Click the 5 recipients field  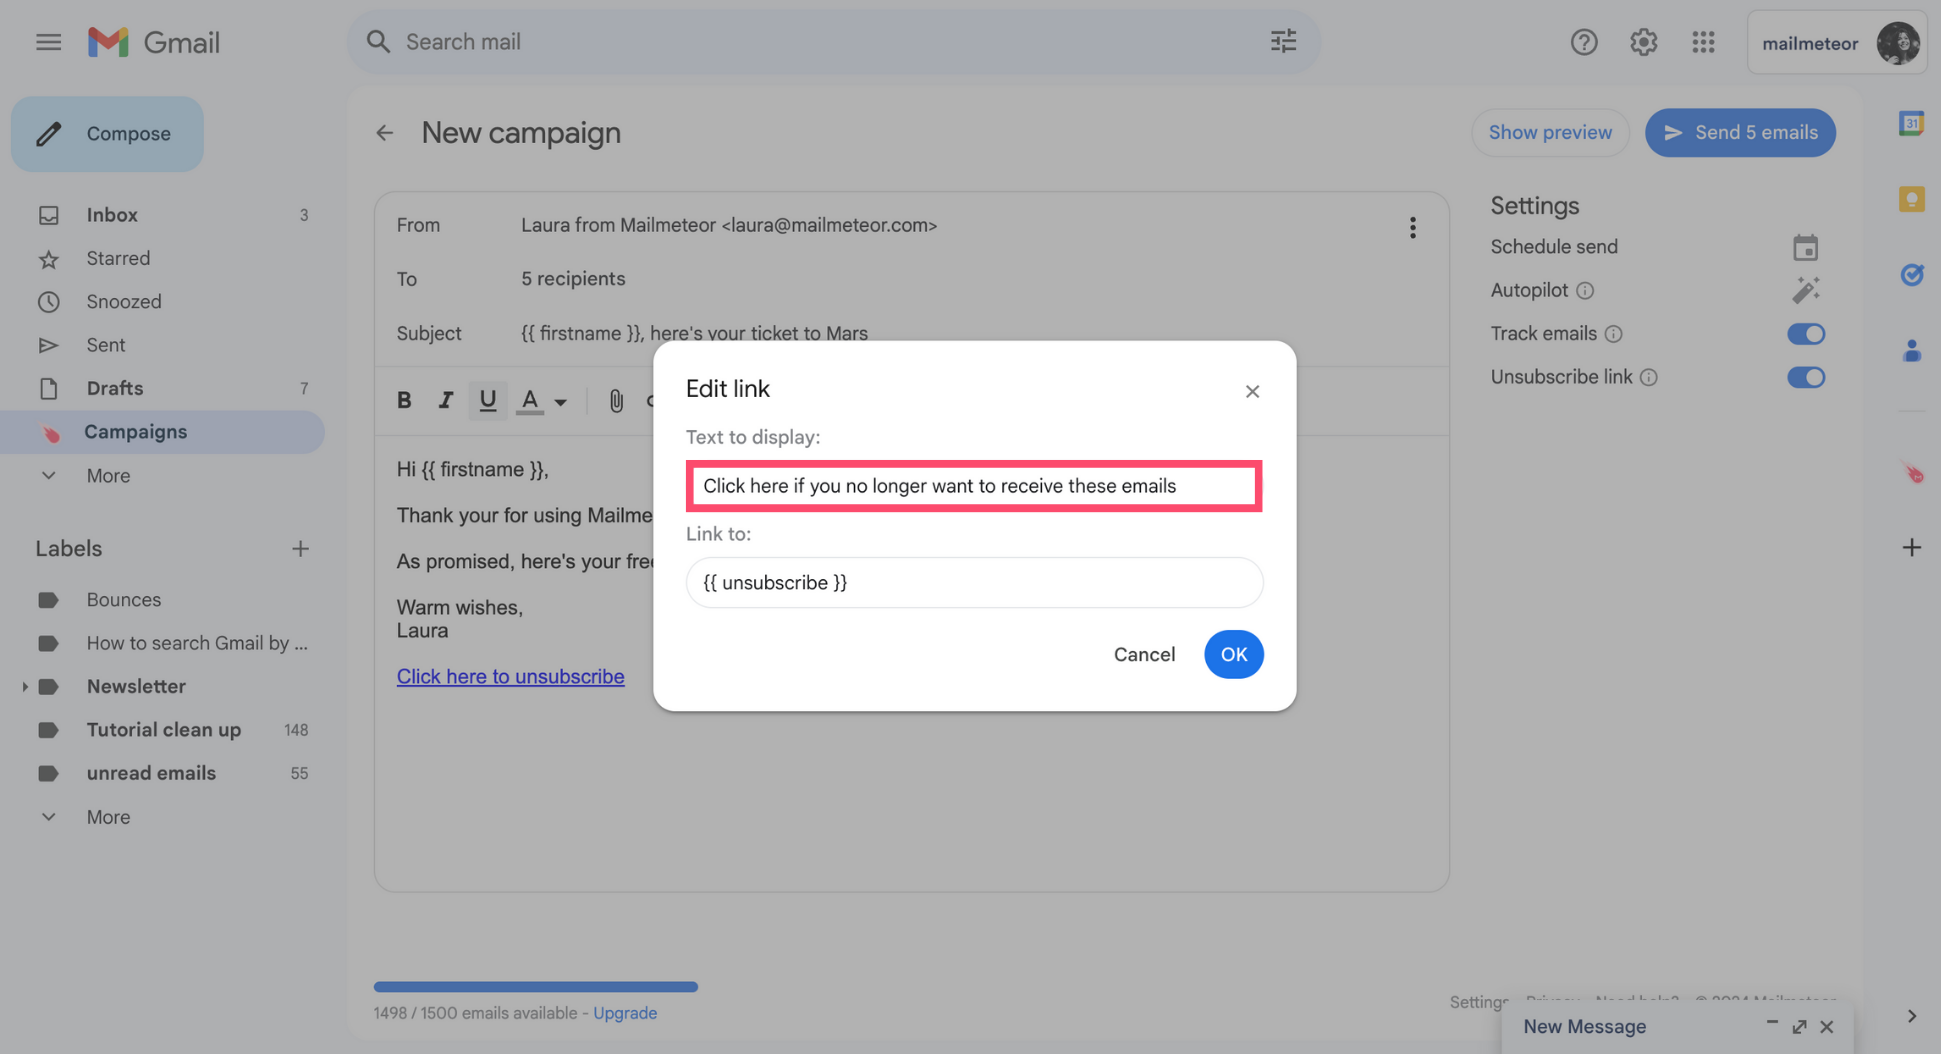573,279
